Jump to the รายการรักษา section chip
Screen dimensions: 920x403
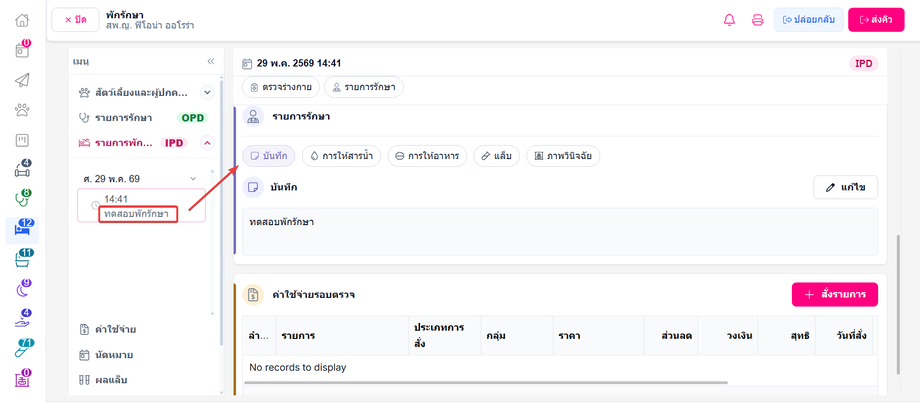[x=363, y=87]
